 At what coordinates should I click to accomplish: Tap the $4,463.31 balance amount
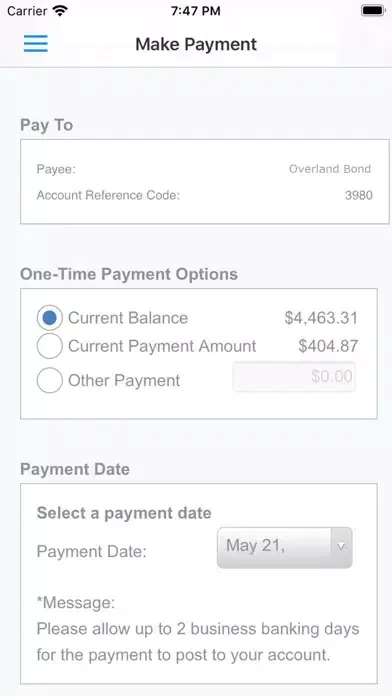[x=321, y=318]
